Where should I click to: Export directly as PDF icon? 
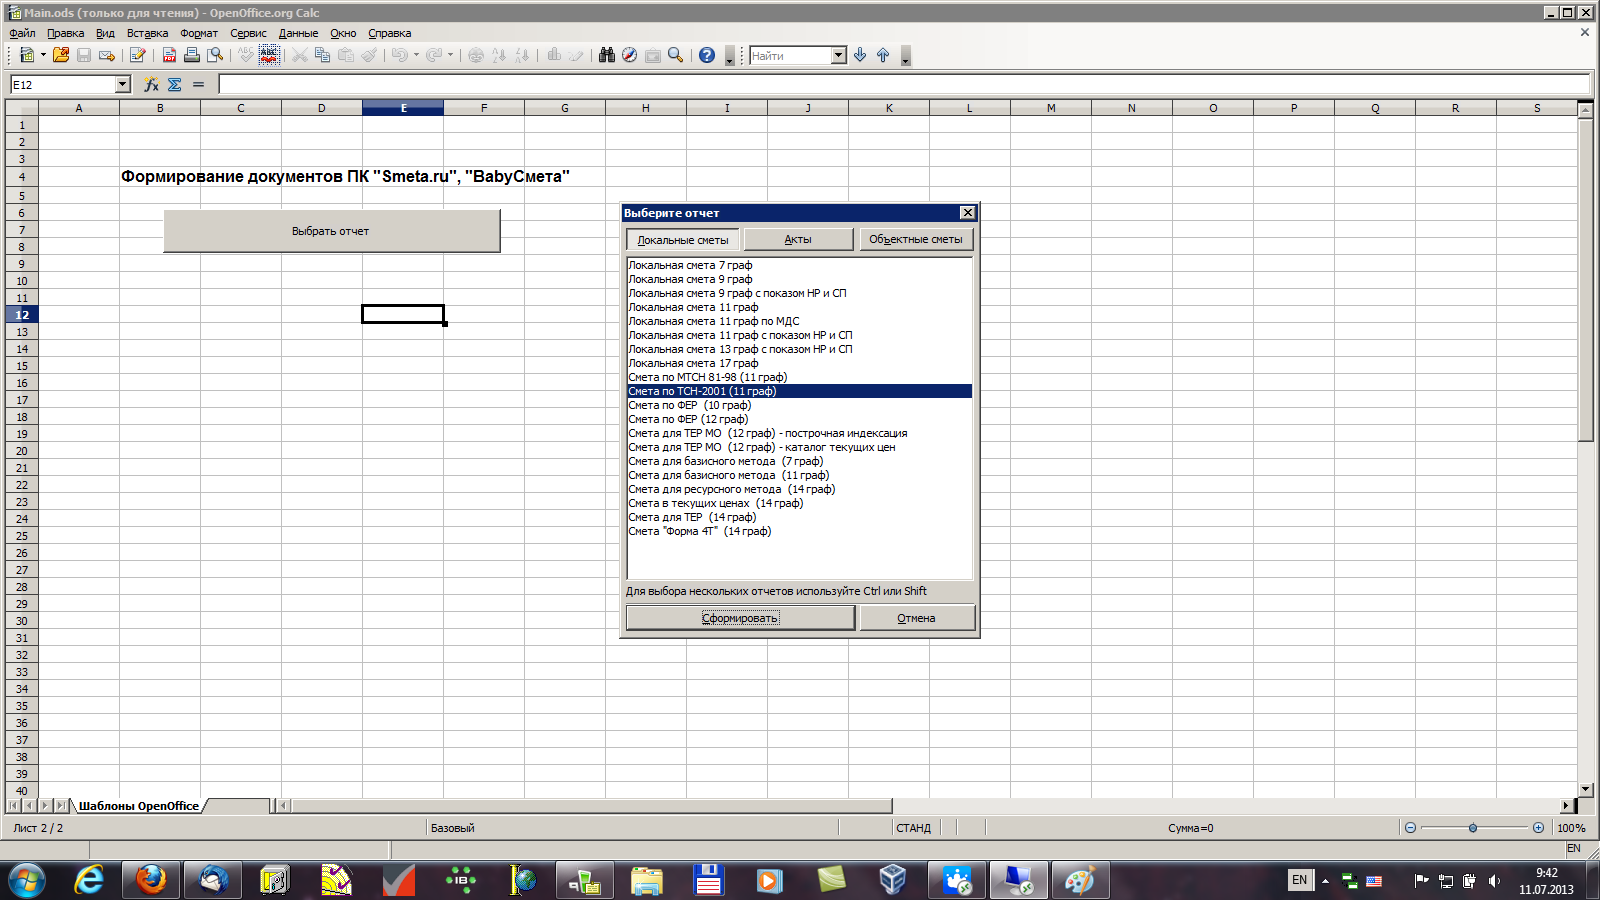pos(169,55)
